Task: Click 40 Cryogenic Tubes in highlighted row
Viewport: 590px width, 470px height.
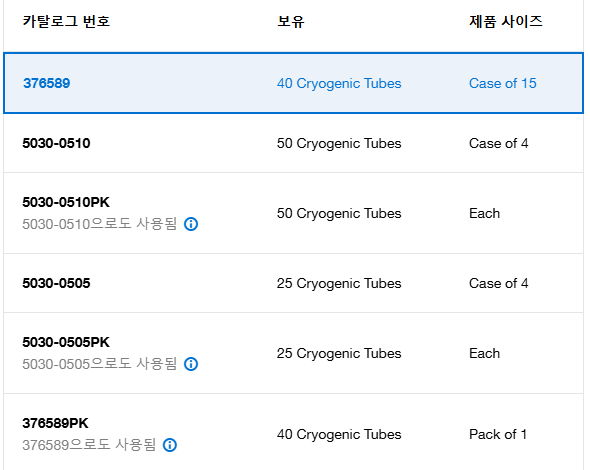Action: click(x=339, y=83)
